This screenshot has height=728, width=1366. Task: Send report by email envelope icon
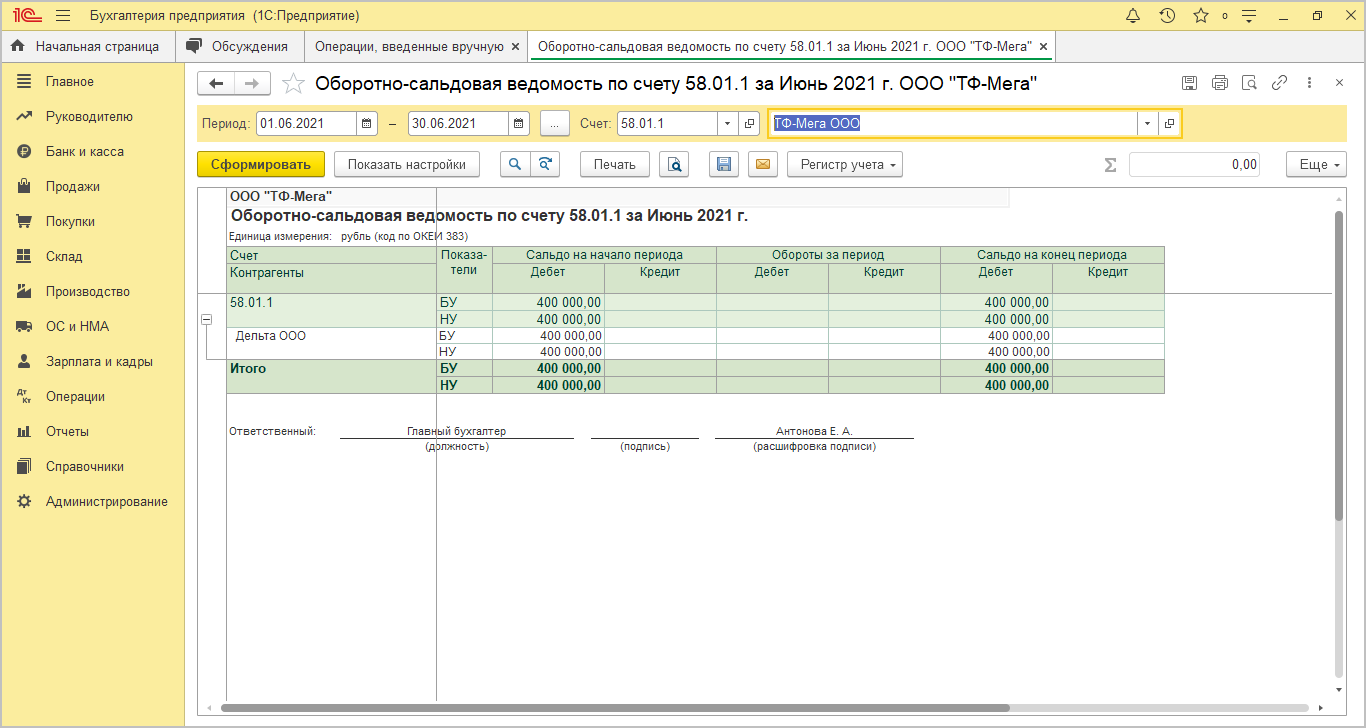[x=763, y=165]
